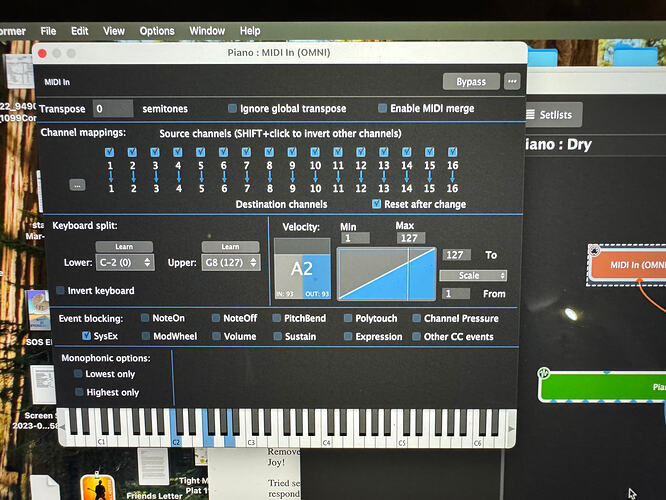Click the C2 key on piano keyboard
Image resolution: width=666 pixels, height=500 pixels.
coord(176,442)
